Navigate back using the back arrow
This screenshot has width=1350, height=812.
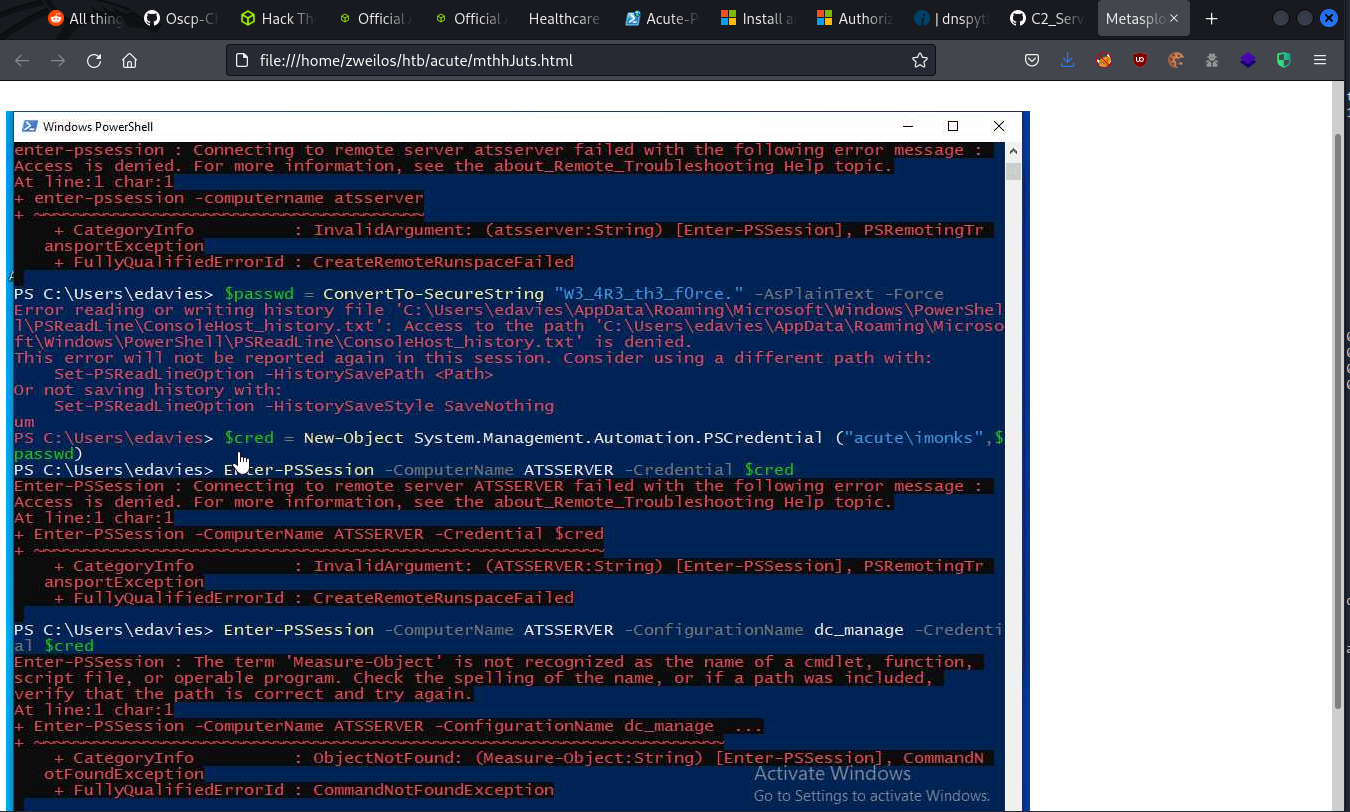[x=21, y=60]
